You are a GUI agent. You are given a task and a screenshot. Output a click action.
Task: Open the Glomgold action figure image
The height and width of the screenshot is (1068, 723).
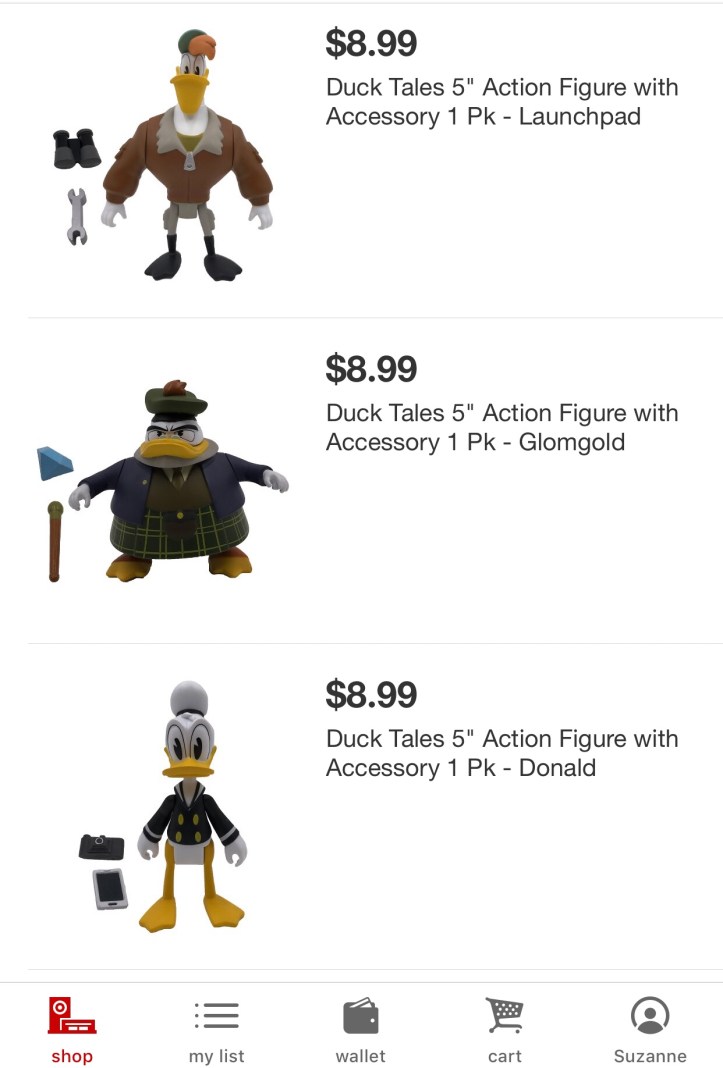(162, 481)
